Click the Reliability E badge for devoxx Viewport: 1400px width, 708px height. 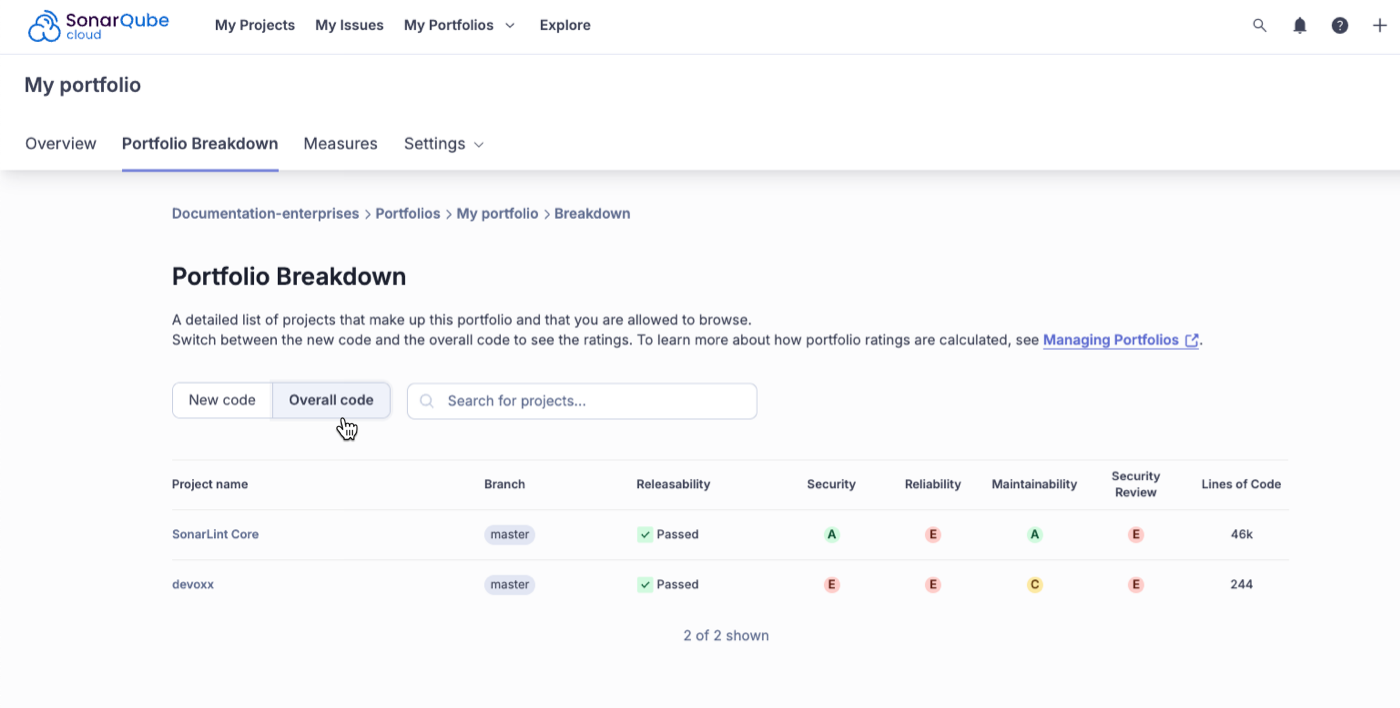coord(932,584)
